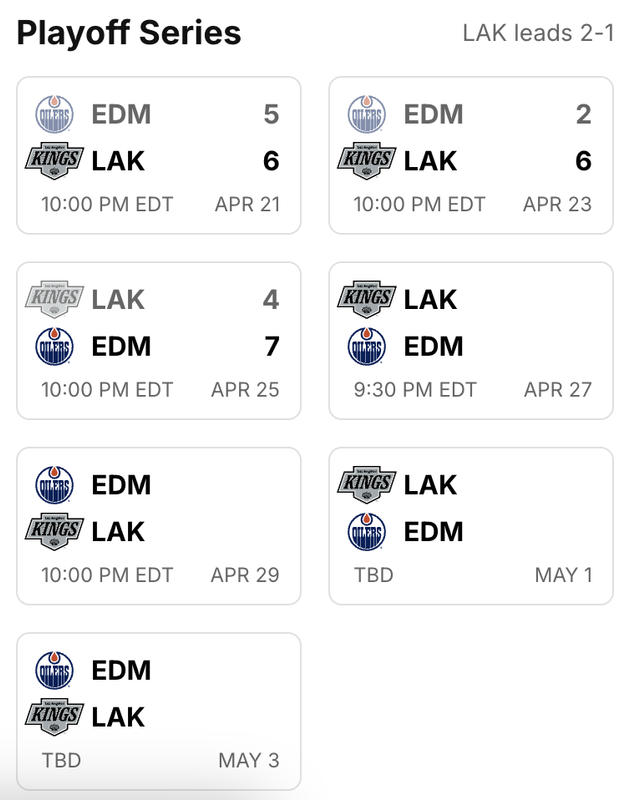Screen dimensions: 635x800
Task: Click the Oilers logo in the May 3 game
Action: point(55,670)
